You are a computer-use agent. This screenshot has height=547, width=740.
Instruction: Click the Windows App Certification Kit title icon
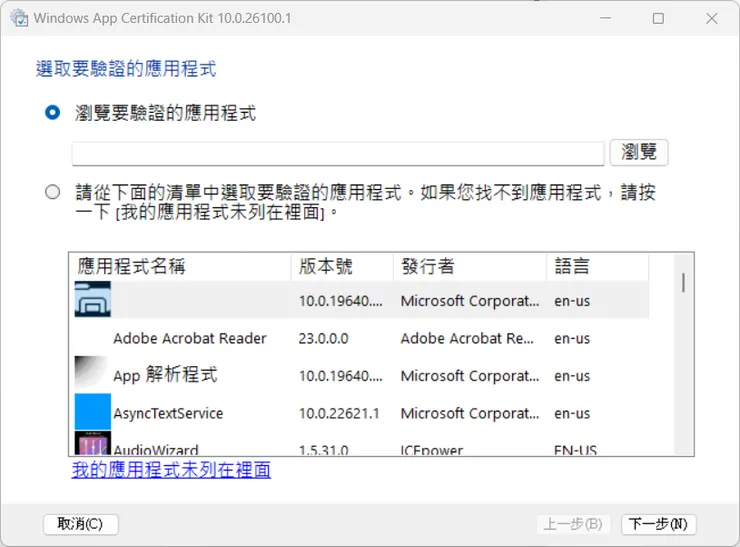pyautogui.click(x=19, y=18)
